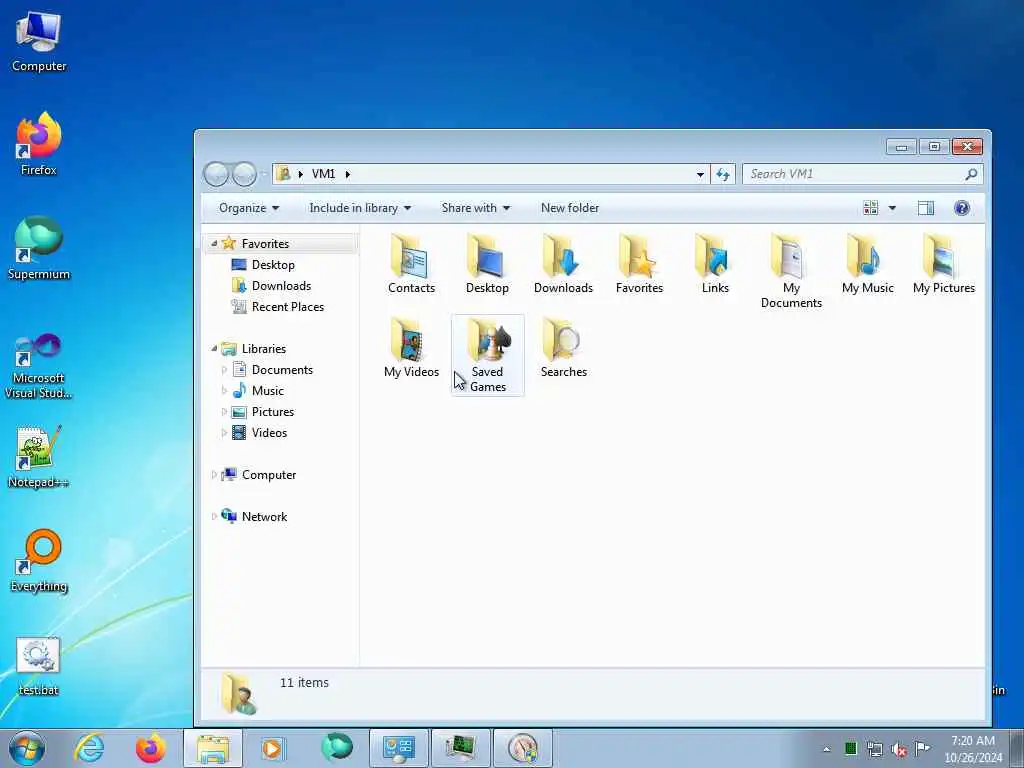Image resolution: width=1024 pixels, height=768 pixels.
Task: Select the Firefox desktop shortcut
Action: pyautogui.click(x=39, y=144)
